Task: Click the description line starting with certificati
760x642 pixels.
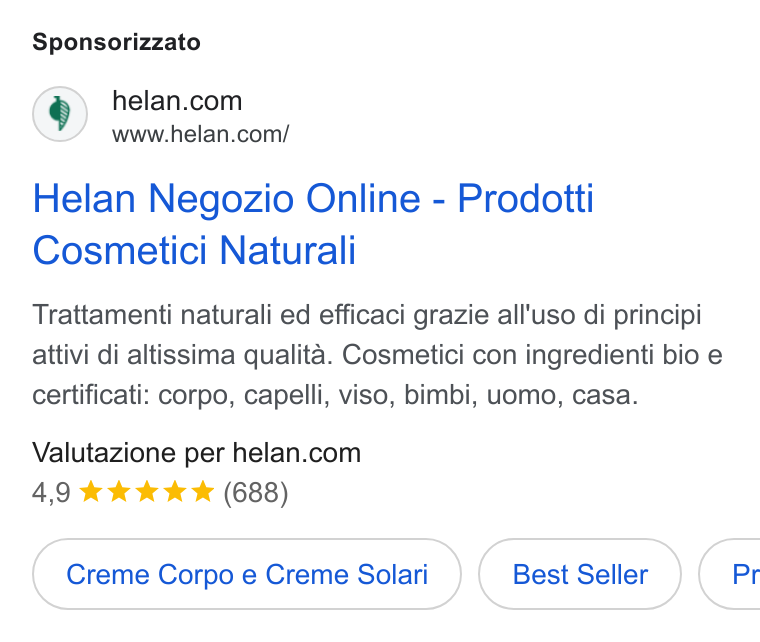Action: pyautogui.click(x=335, y=395)
